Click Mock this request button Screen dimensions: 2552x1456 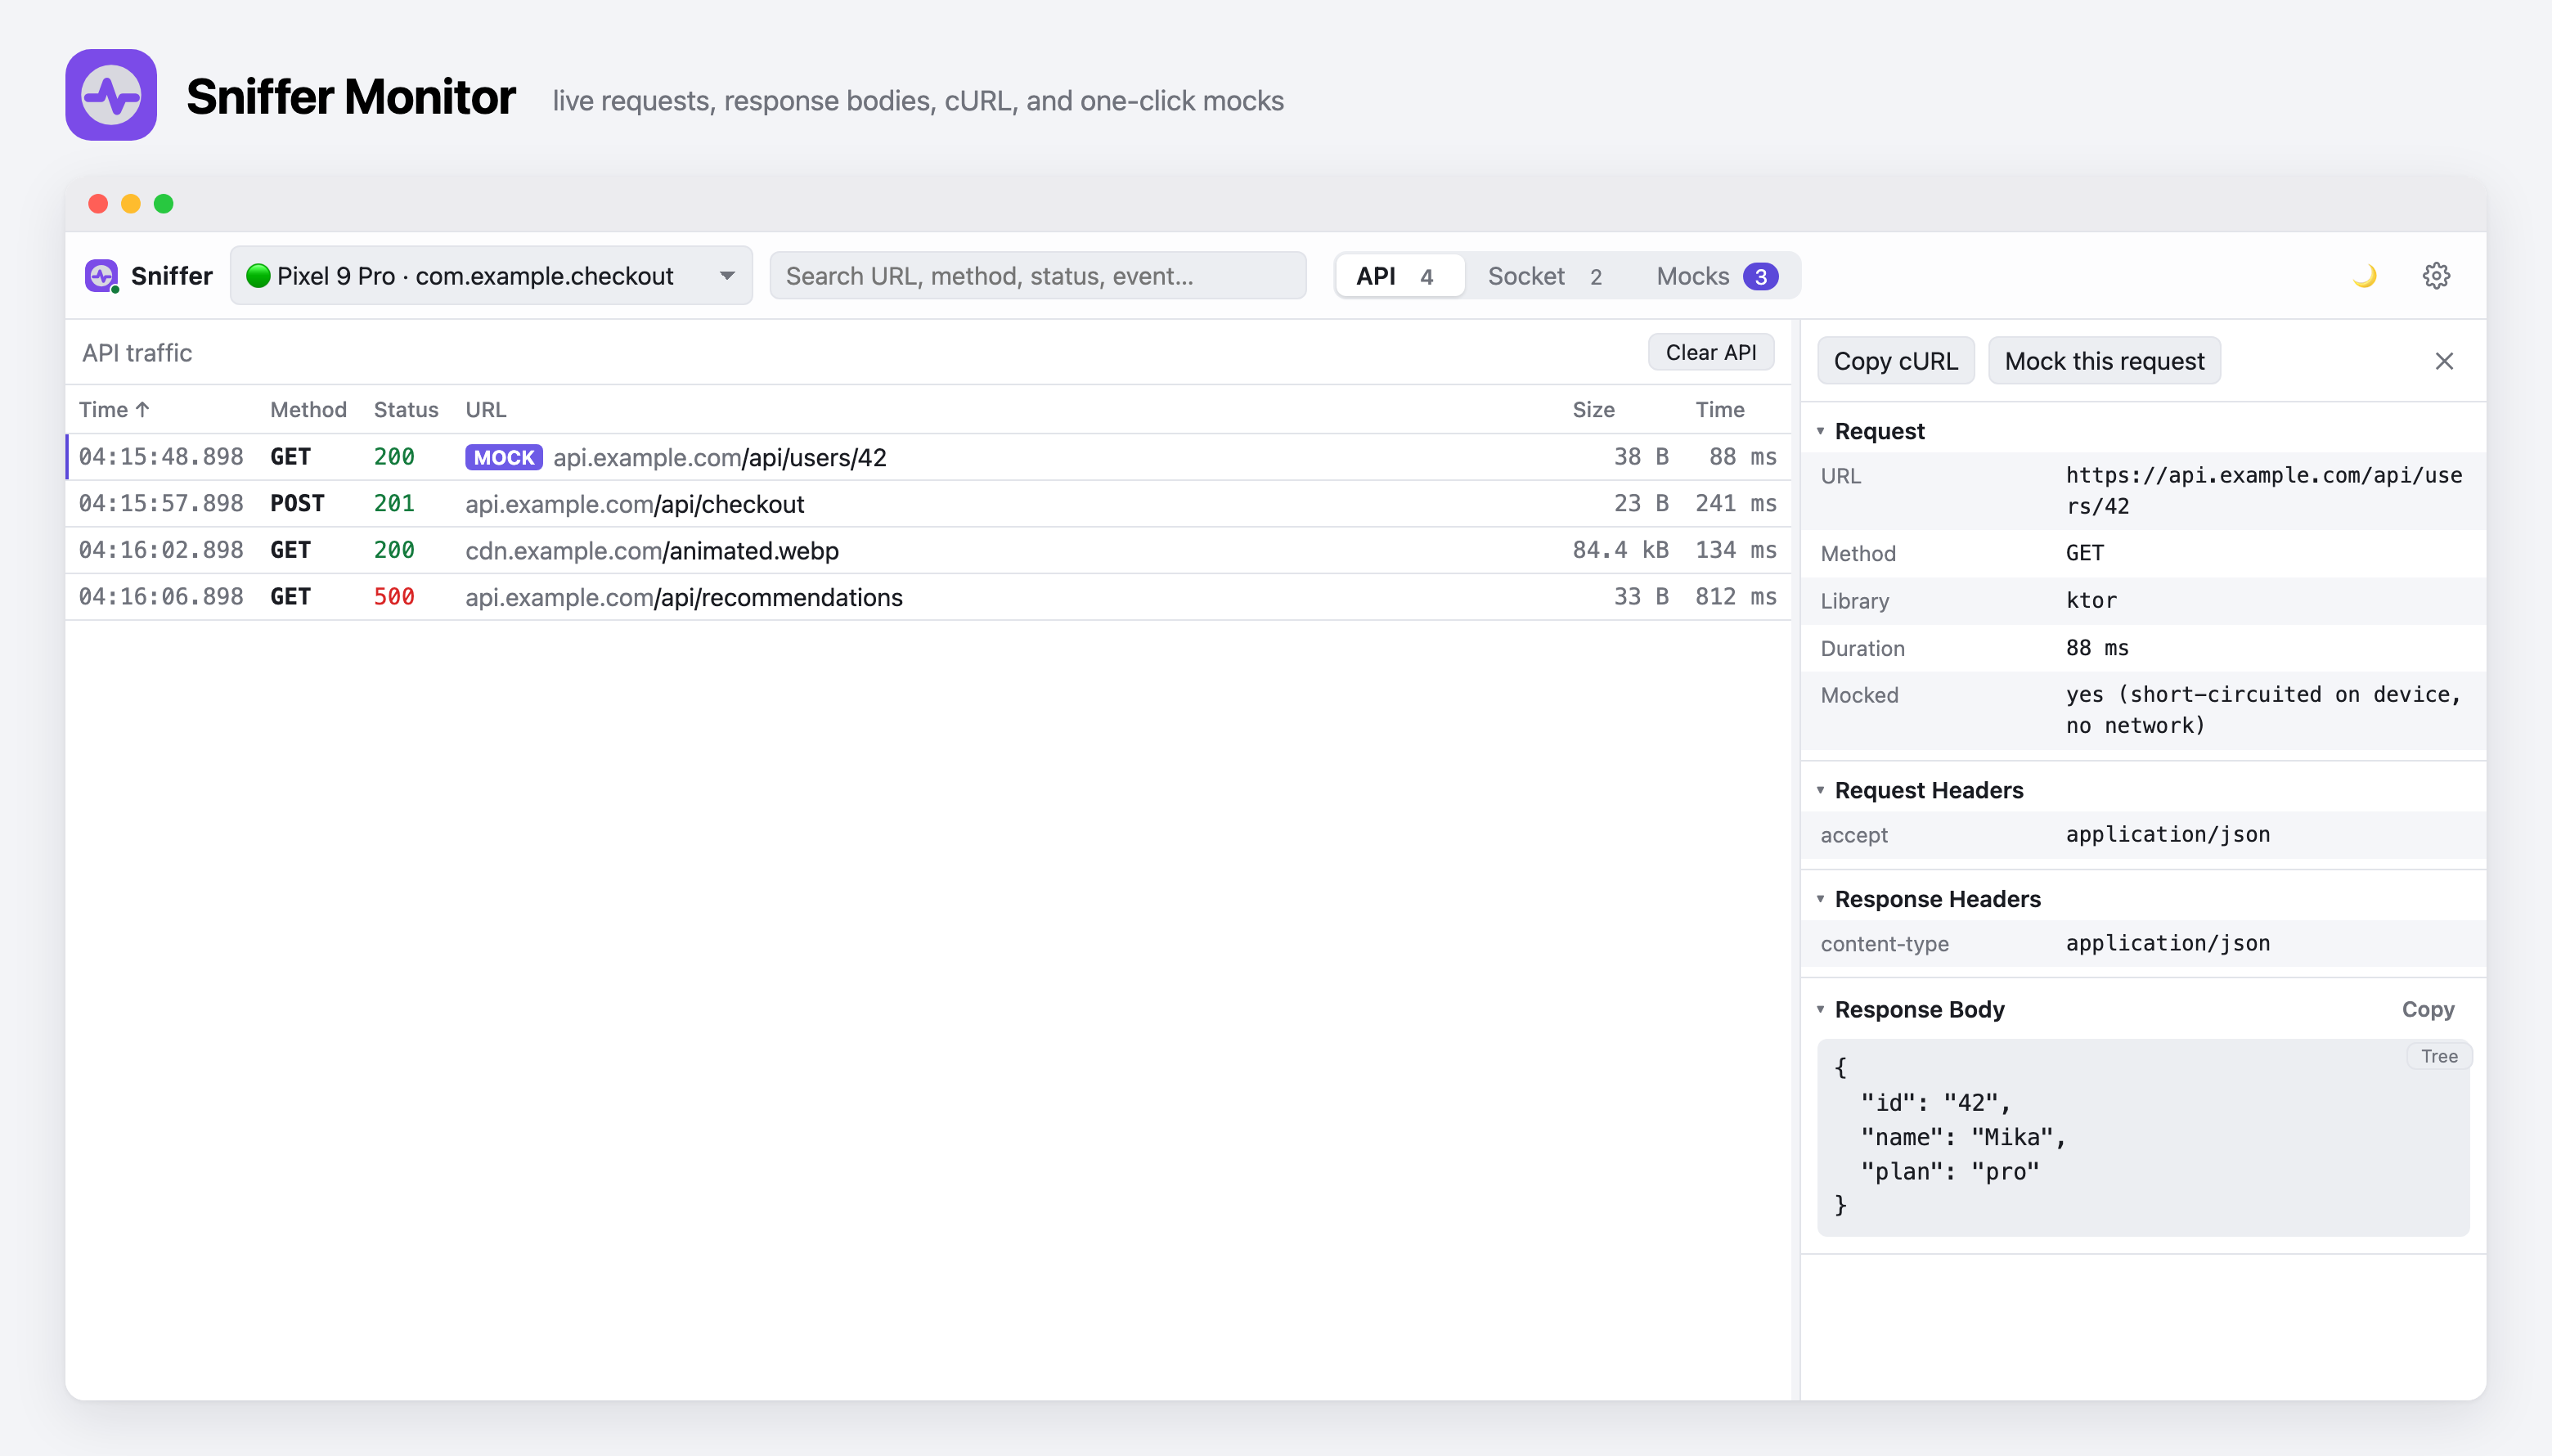click(2104, 361)
